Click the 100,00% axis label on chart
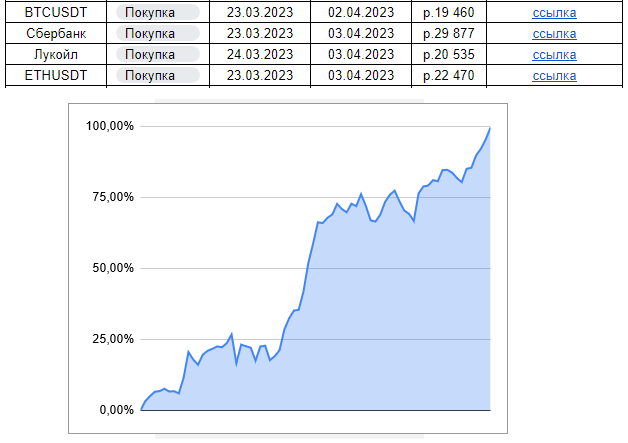The width and height of the screenshot is (628, 443). (x=110, y=126)
